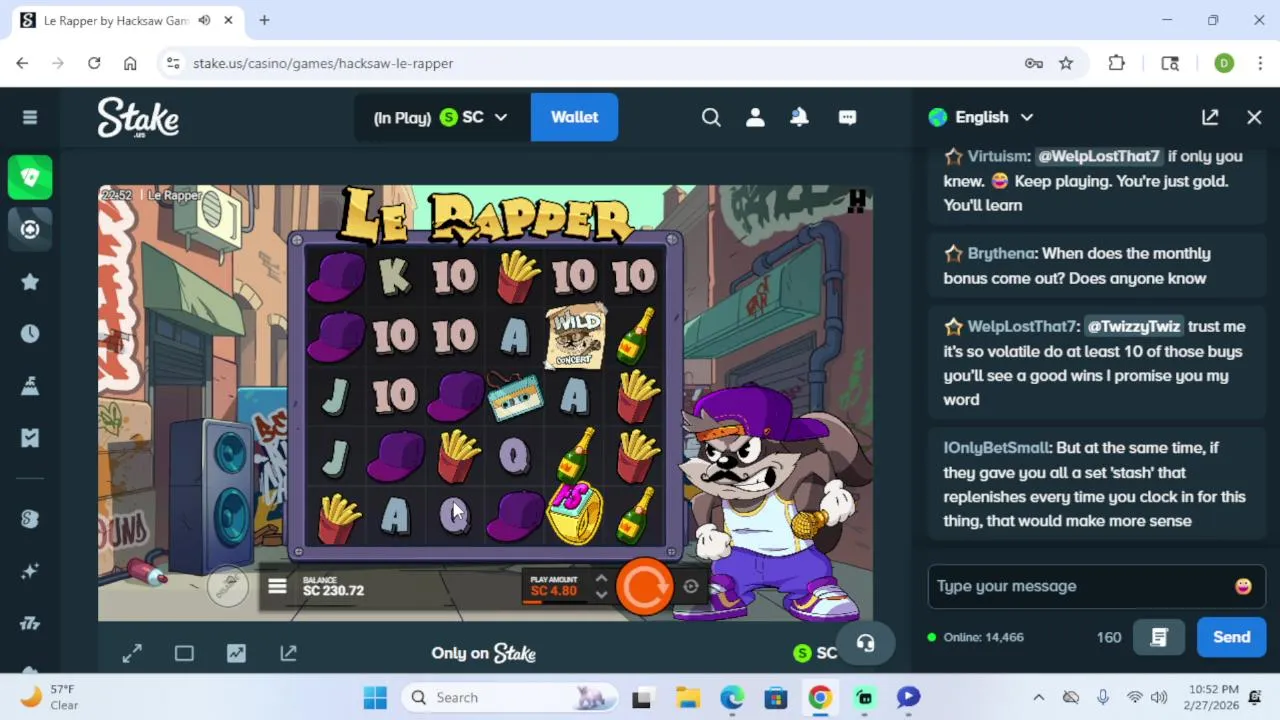Click the Stake logo
Image resolution: width=1280 pixels, height=720 pixels.
[x=138, y=117]
